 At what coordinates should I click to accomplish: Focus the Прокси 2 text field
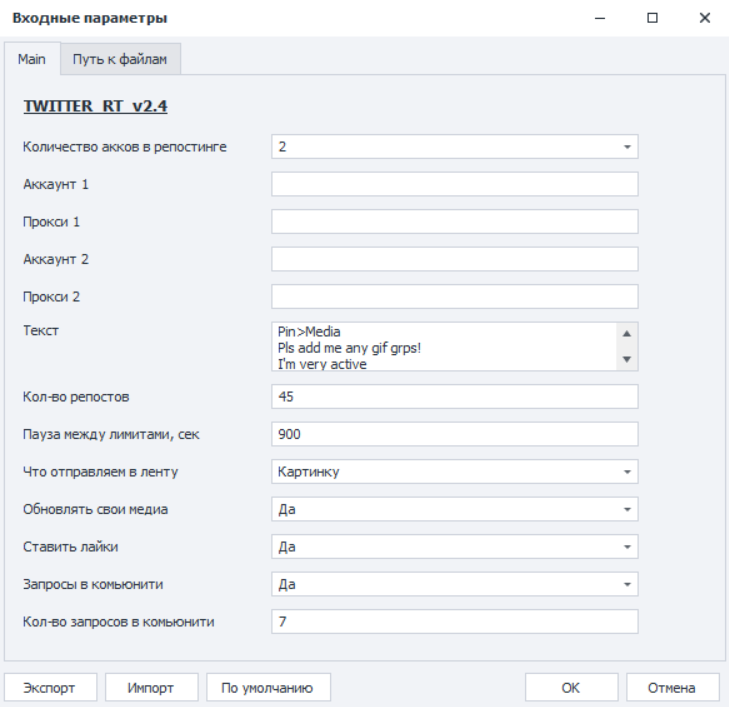click(454, 297)
